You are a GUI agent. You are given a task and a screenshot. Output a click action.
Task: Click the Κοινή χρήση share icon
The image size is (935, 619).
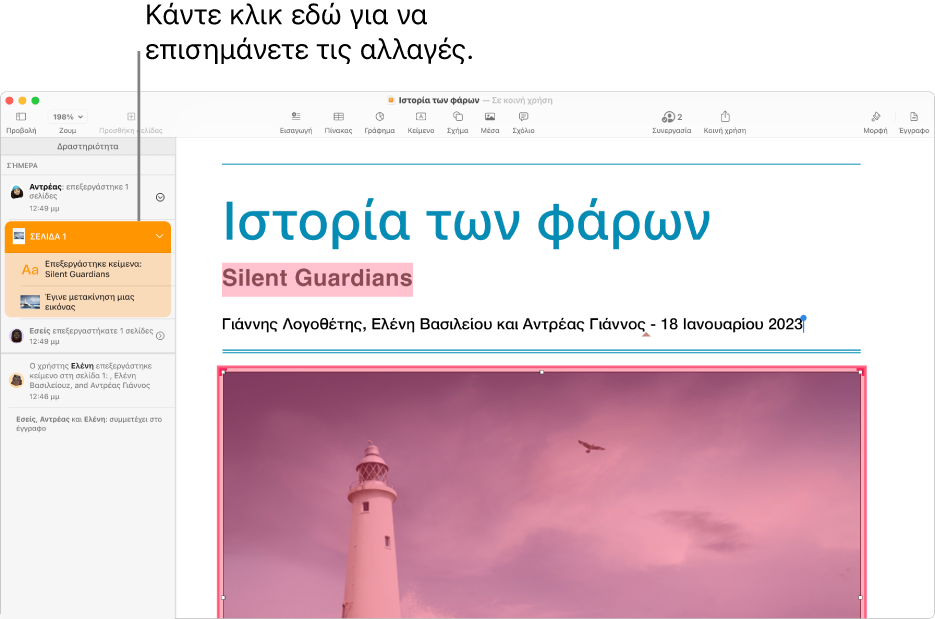pyautogui.click(x=725, y=116)
